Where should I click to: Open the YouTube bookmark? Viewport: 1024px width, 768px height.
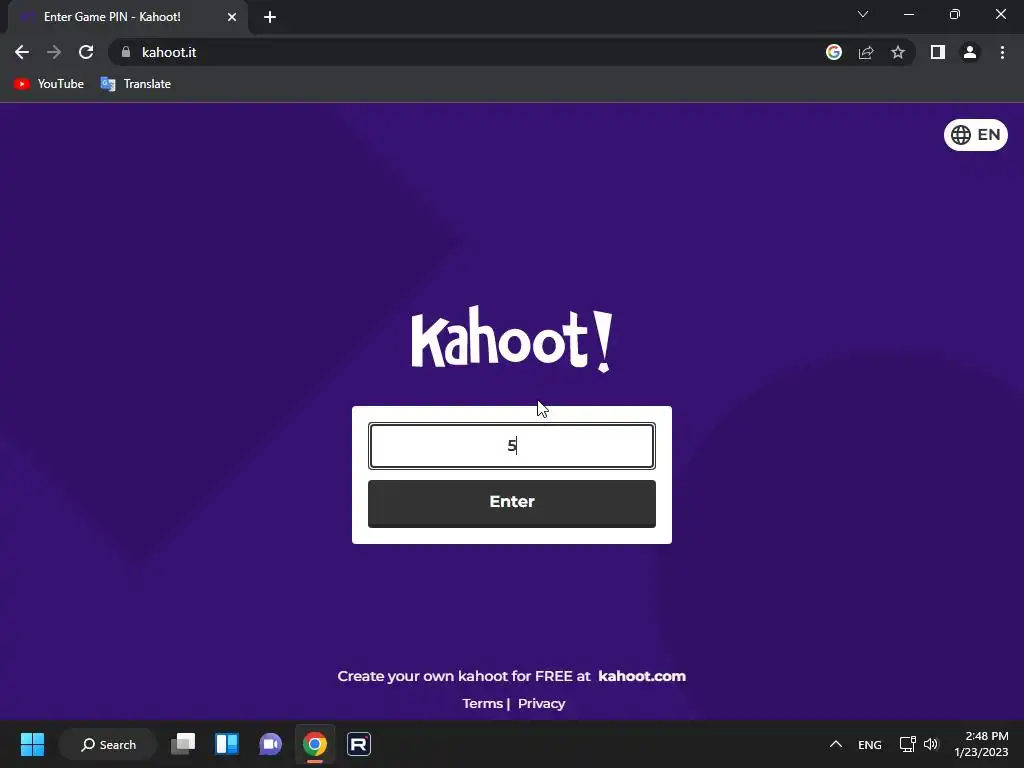click(49, 84)
